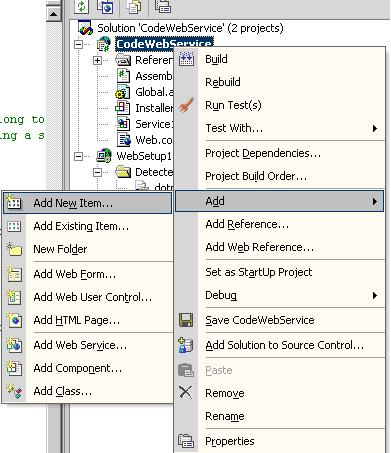Click the Add Existing Item icon
Viewport: 391px width, 453px height.
(14, 226)
